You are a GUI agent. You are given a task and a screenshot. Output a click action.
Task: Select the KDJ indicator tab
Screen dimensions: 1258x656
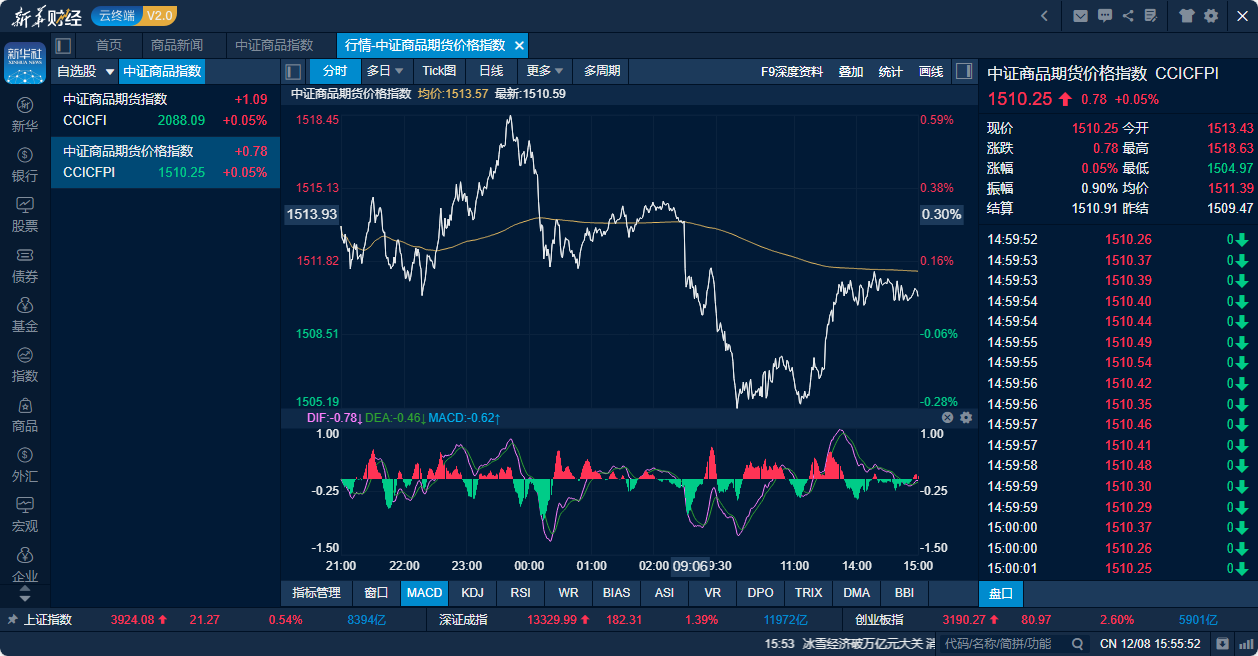pyautogui.click(x=472, y=593)
